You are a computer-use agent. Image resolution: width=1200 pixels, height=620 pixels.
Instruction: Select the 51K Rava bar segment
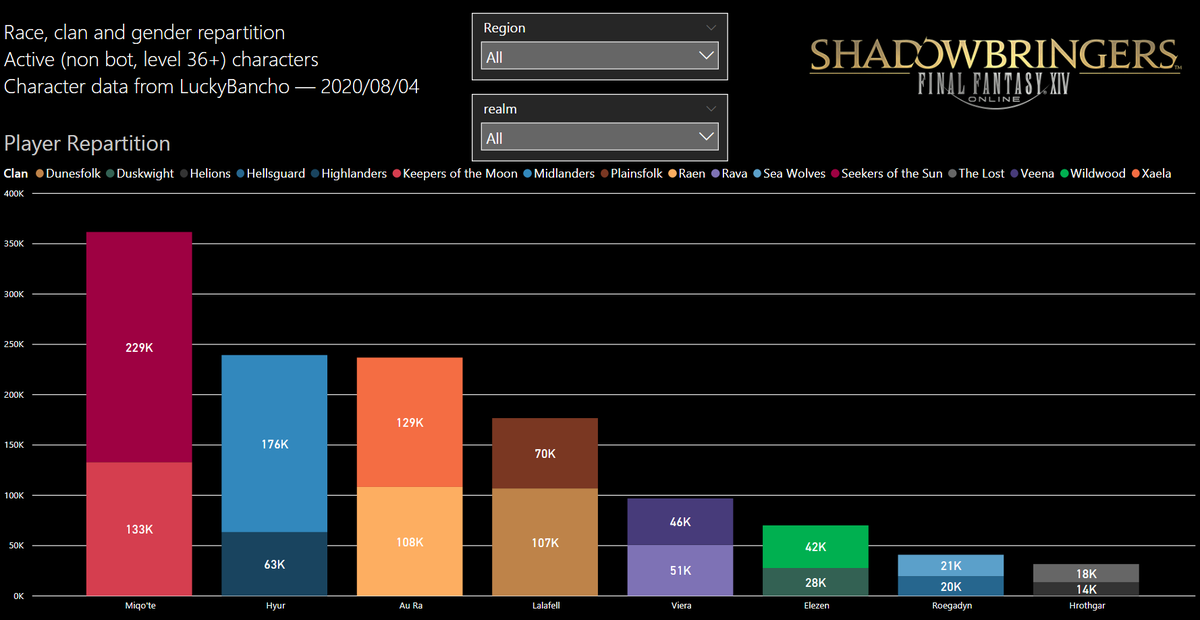(680, 570)
